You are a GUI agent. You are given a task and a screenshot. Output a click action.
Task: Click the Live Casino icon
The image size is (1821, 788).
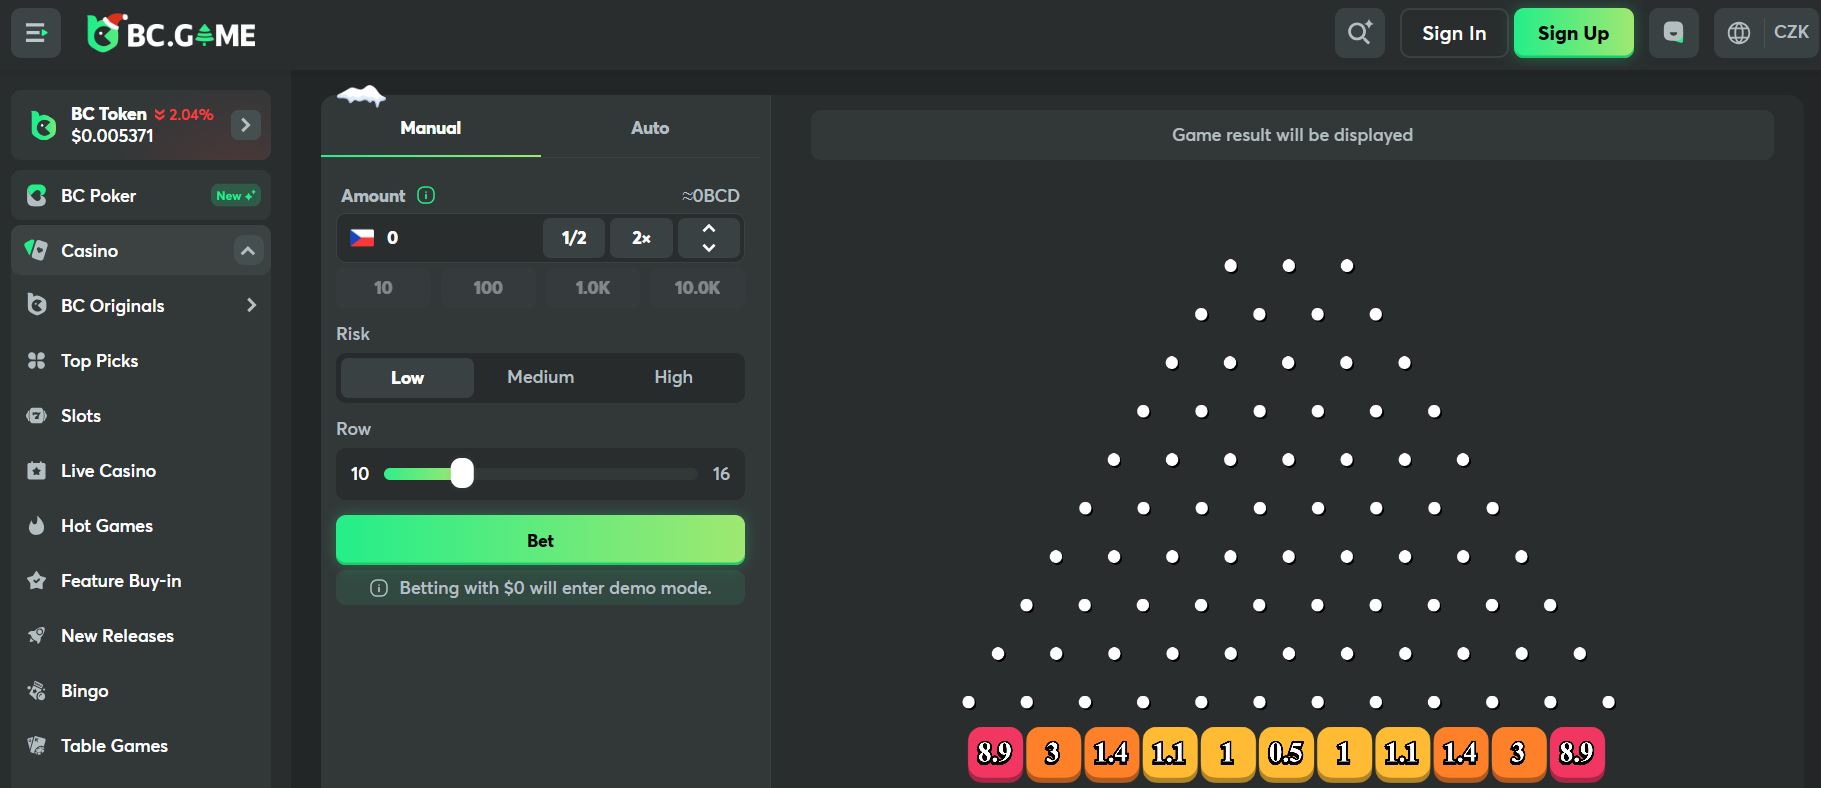click(37, 470)
